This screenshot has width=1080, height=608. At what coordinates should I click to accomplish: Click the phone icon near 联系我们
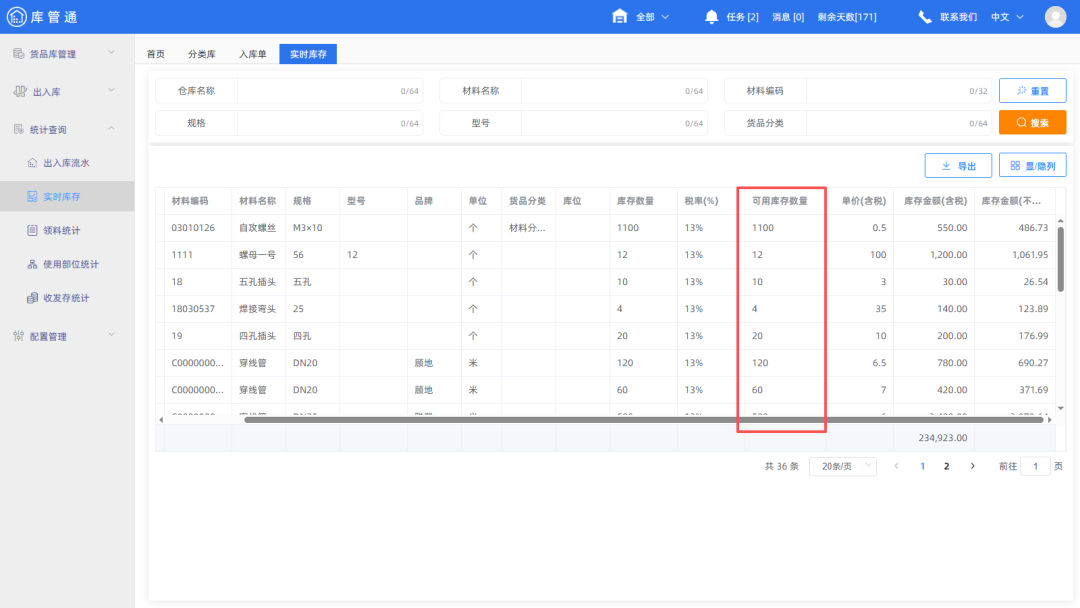[x=924, y=15]
